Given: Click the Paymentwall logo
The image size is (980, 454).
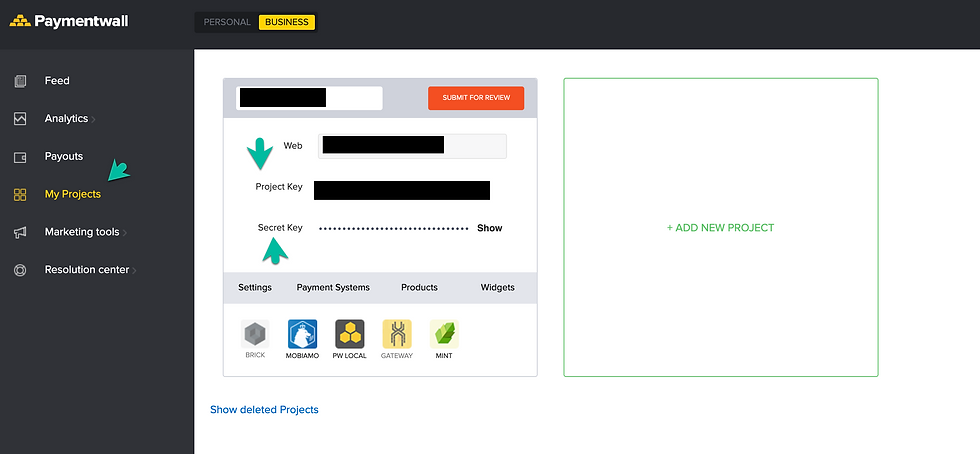Looking at the screenshot, I should 69,21.
